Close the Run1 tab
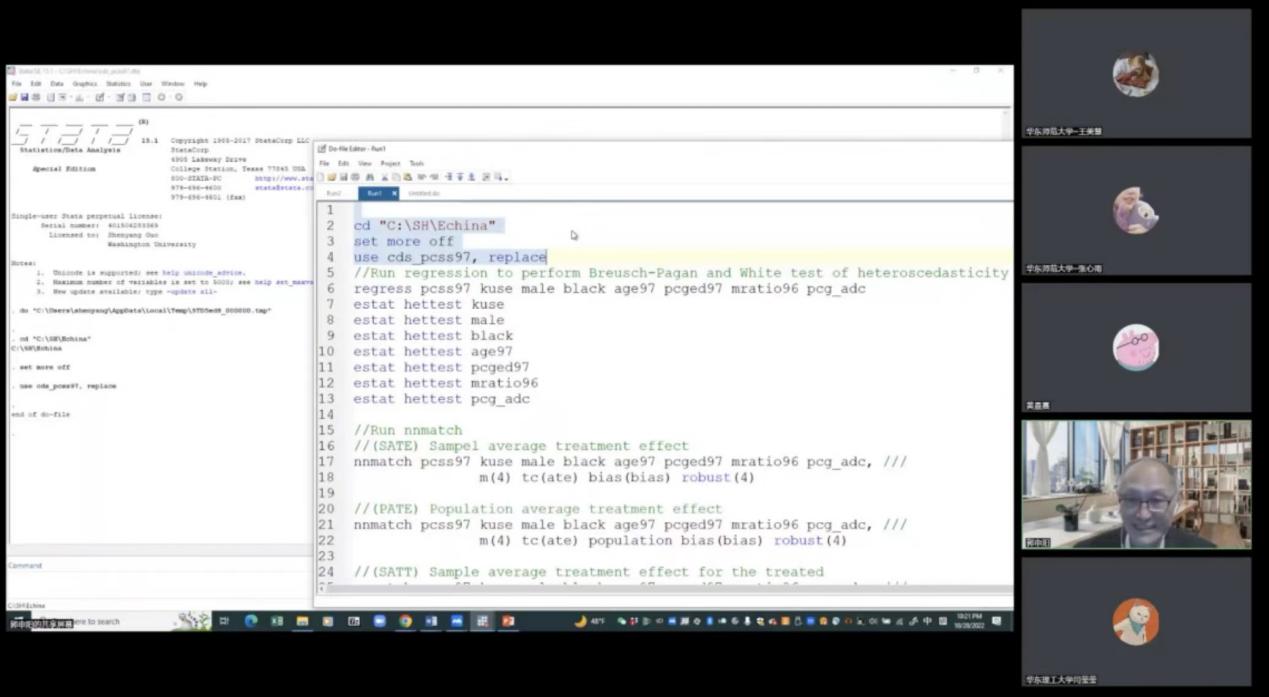The height and width of the screenshot is (697, 1269). coord(394,193)
